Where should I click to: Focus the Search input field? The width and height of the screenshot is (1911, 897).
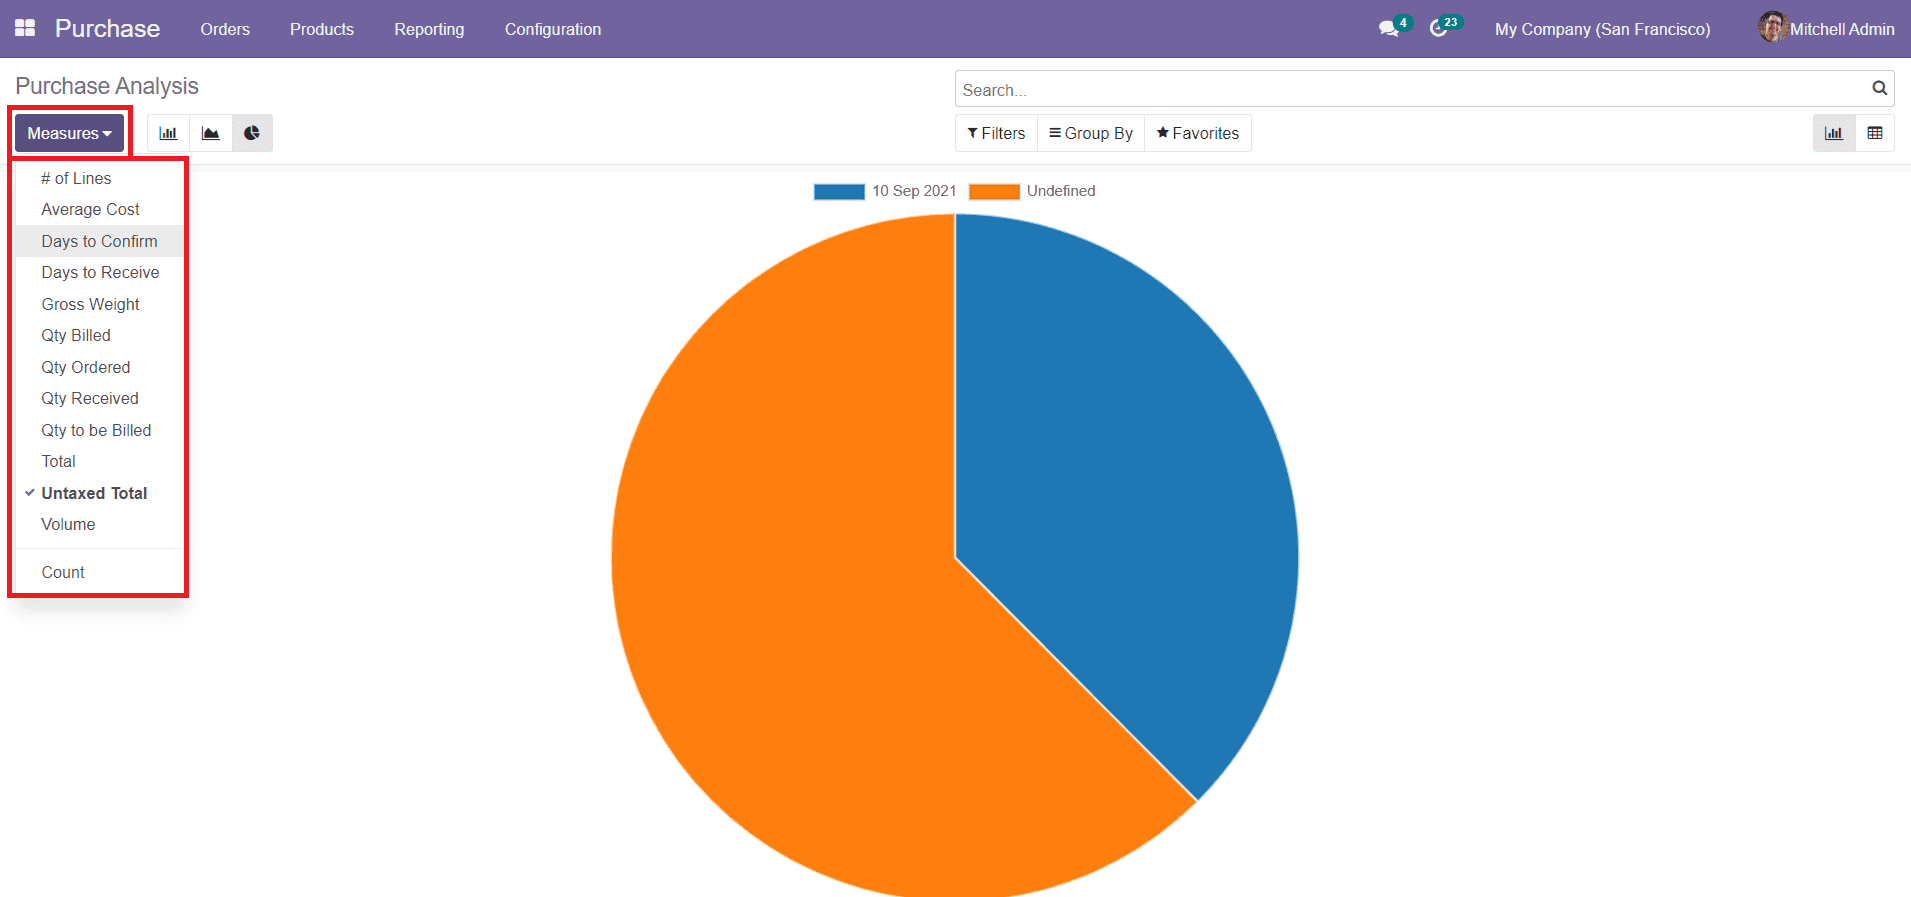click(x=1410, y=89)
